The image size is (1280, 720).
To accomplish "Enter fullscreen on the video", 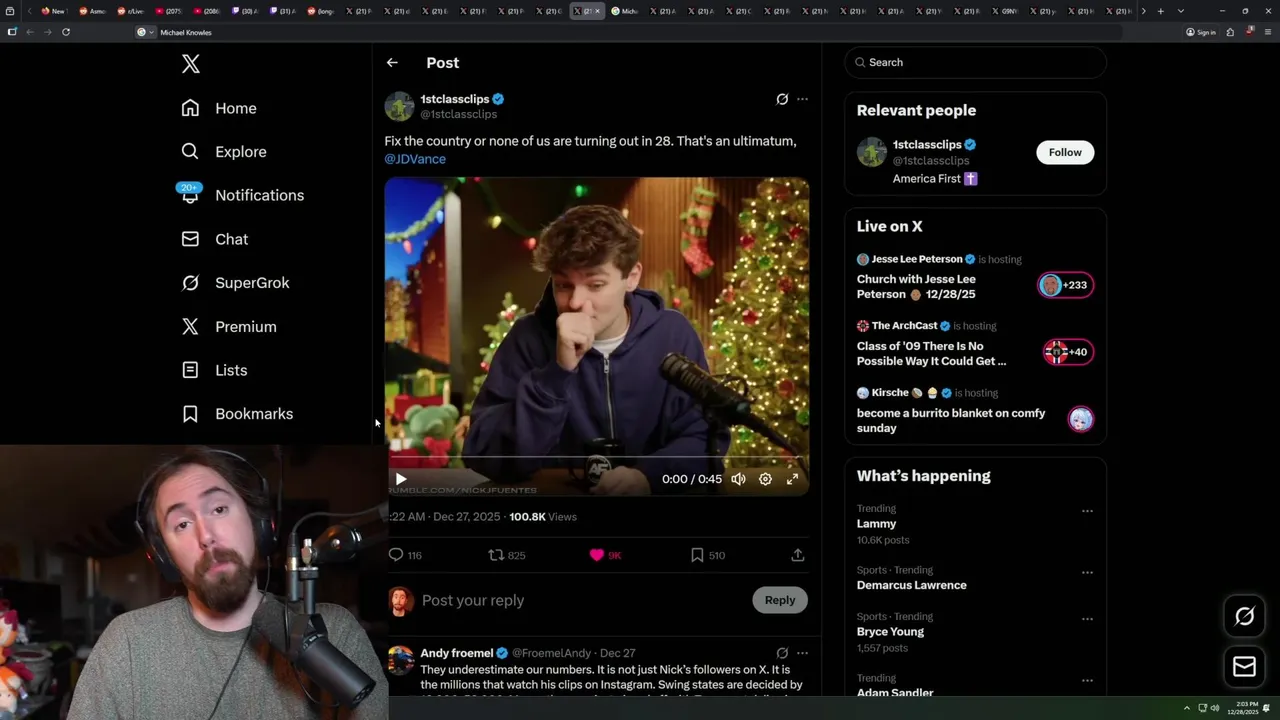I will point(792,479).
